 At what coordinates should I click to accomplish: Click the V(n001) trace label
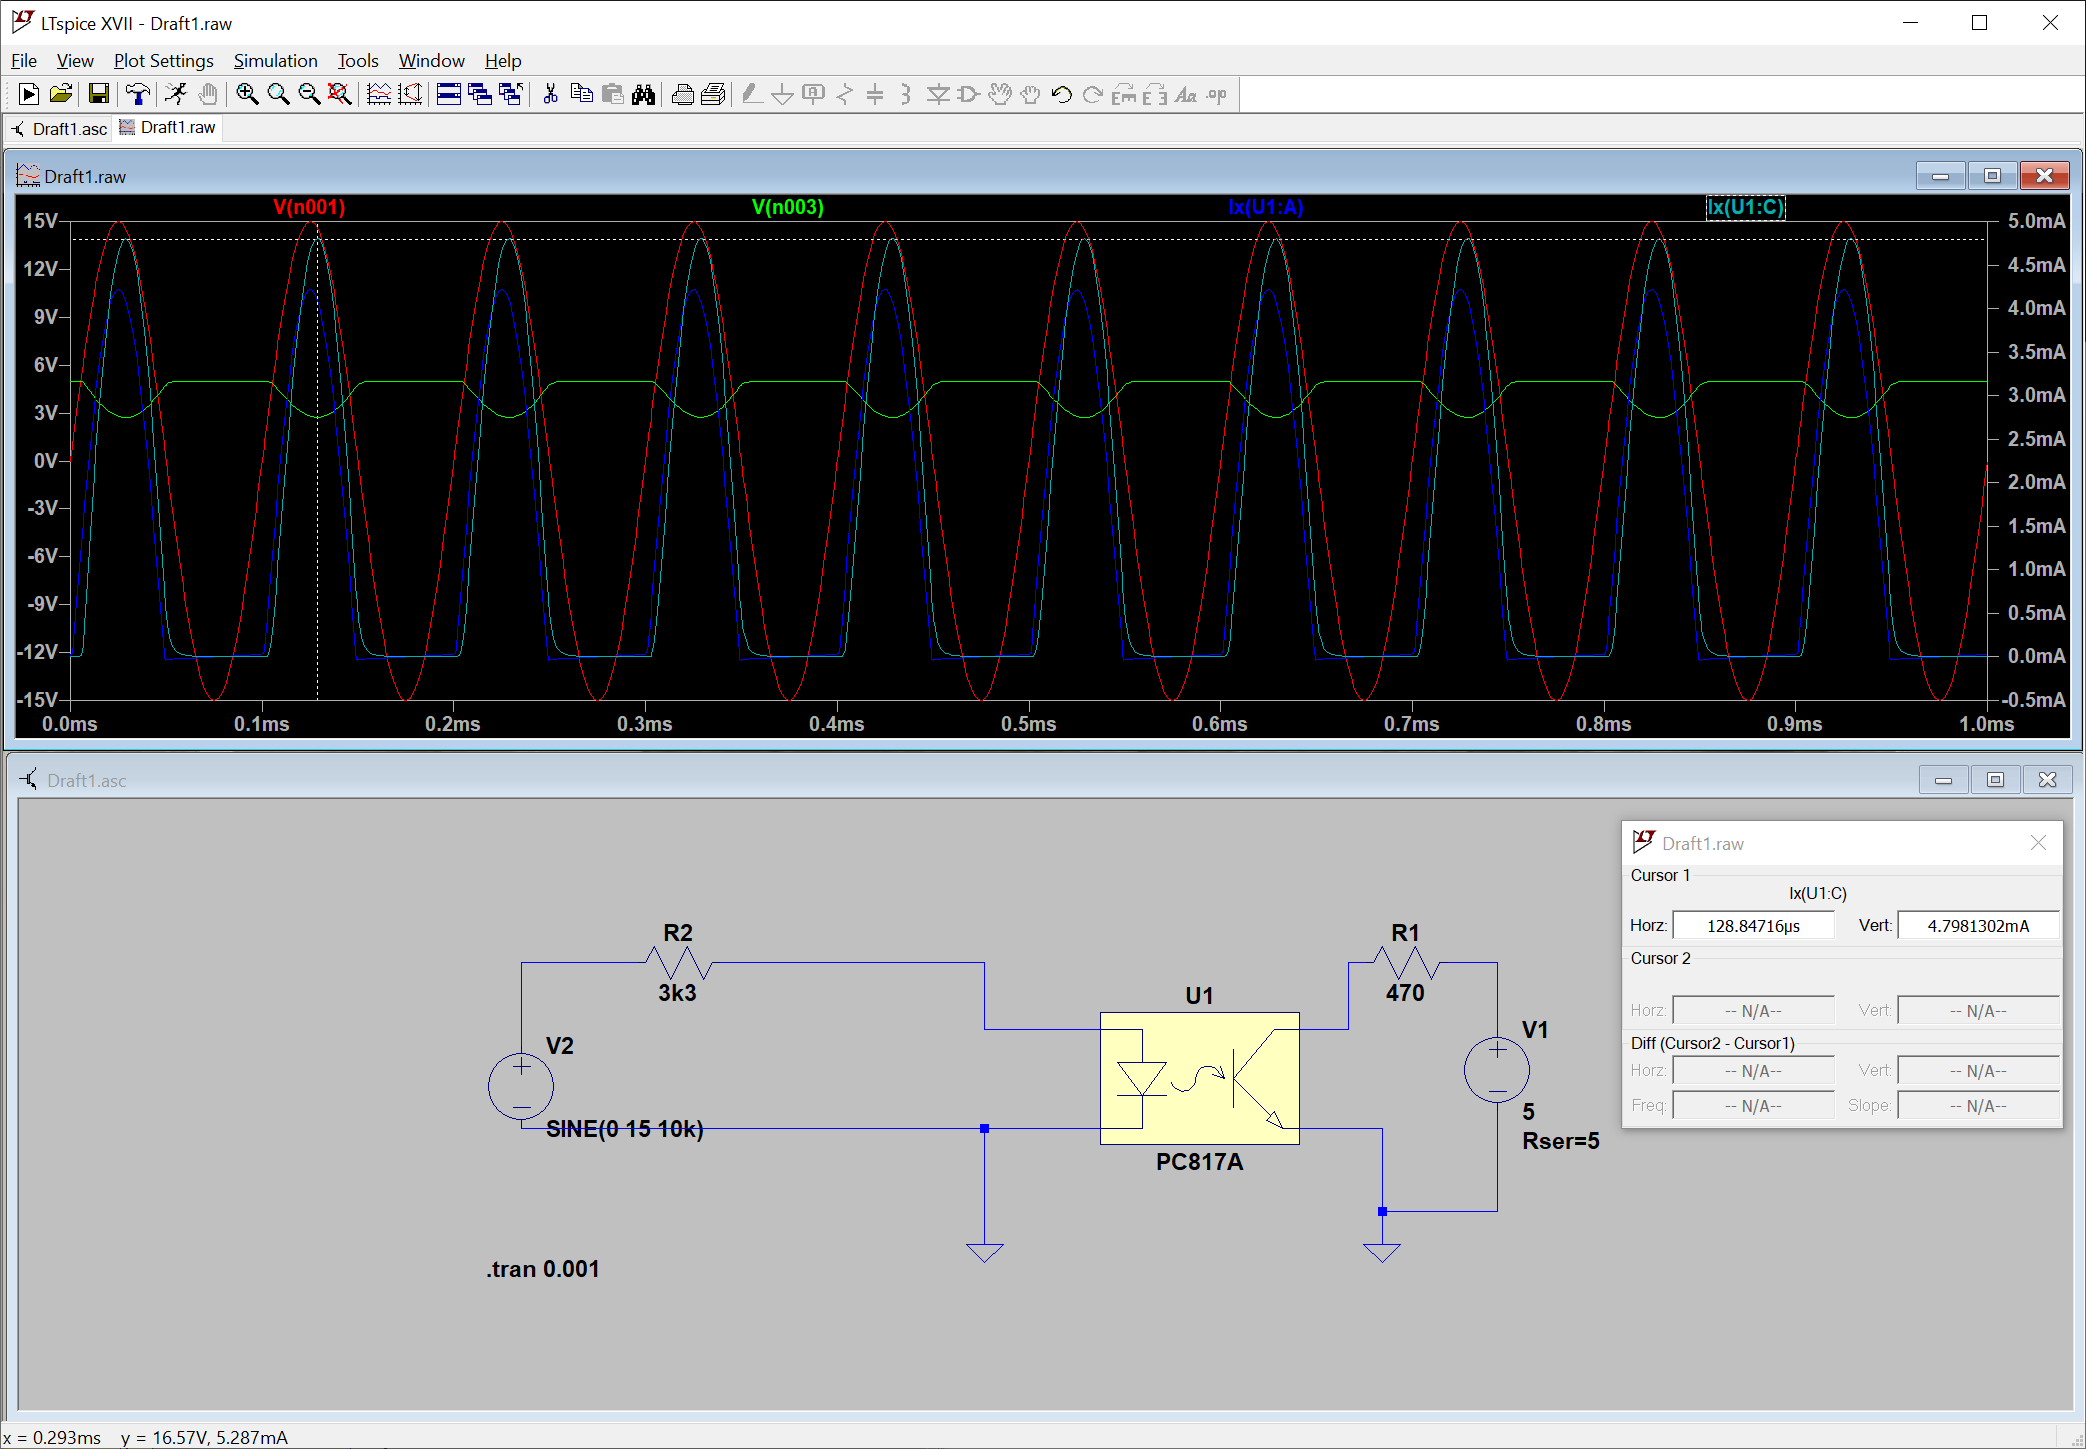pos(309,207)
